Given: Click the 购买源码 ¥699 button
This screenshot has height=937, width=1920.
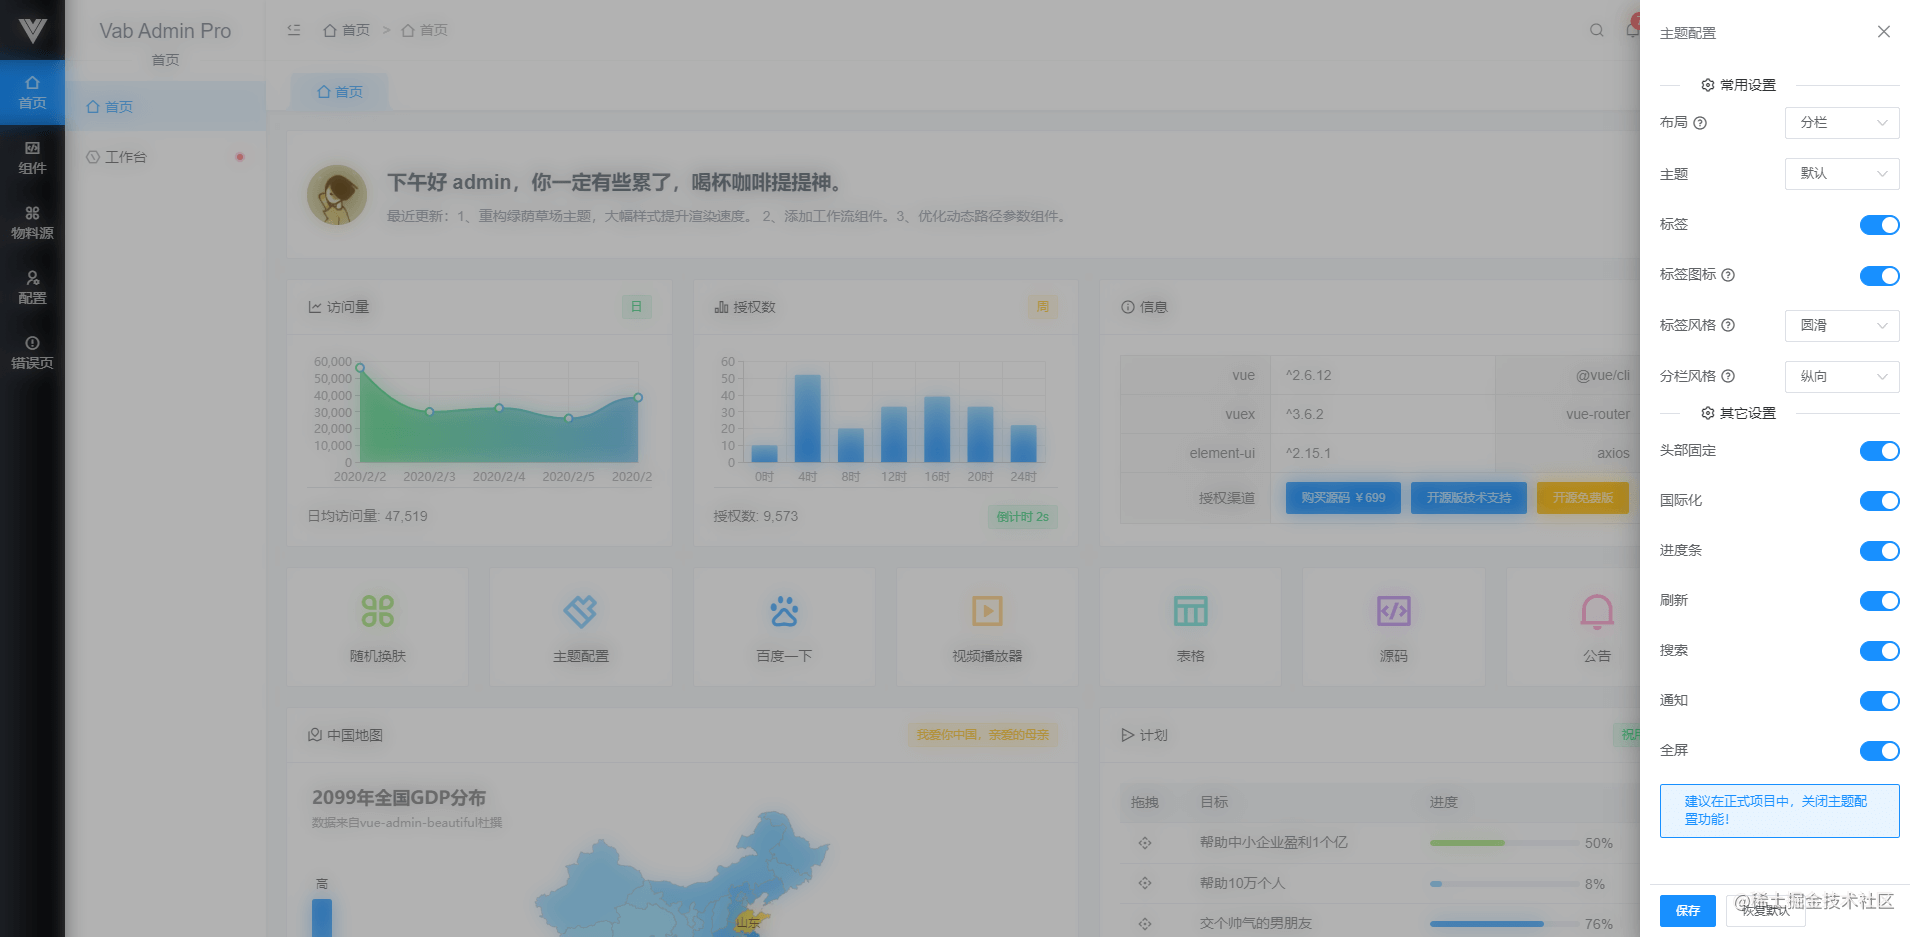Looking at the screenshot, I should click(1342, 497).
